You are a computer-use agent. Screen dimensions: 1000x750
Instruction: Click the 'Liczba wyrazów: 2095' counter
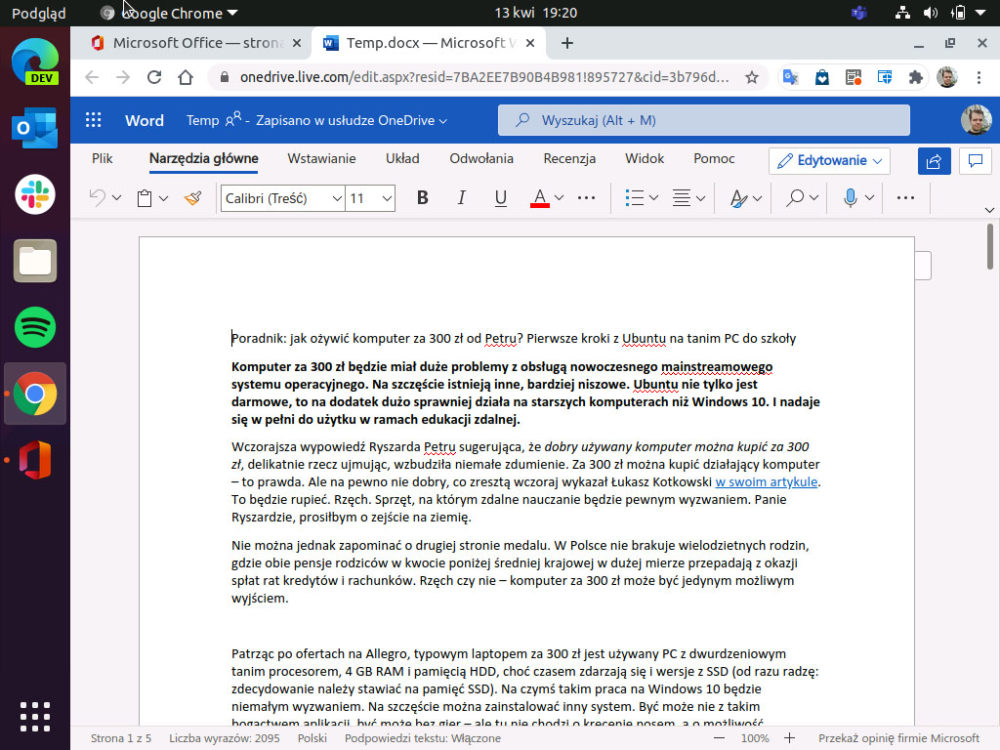224,739
